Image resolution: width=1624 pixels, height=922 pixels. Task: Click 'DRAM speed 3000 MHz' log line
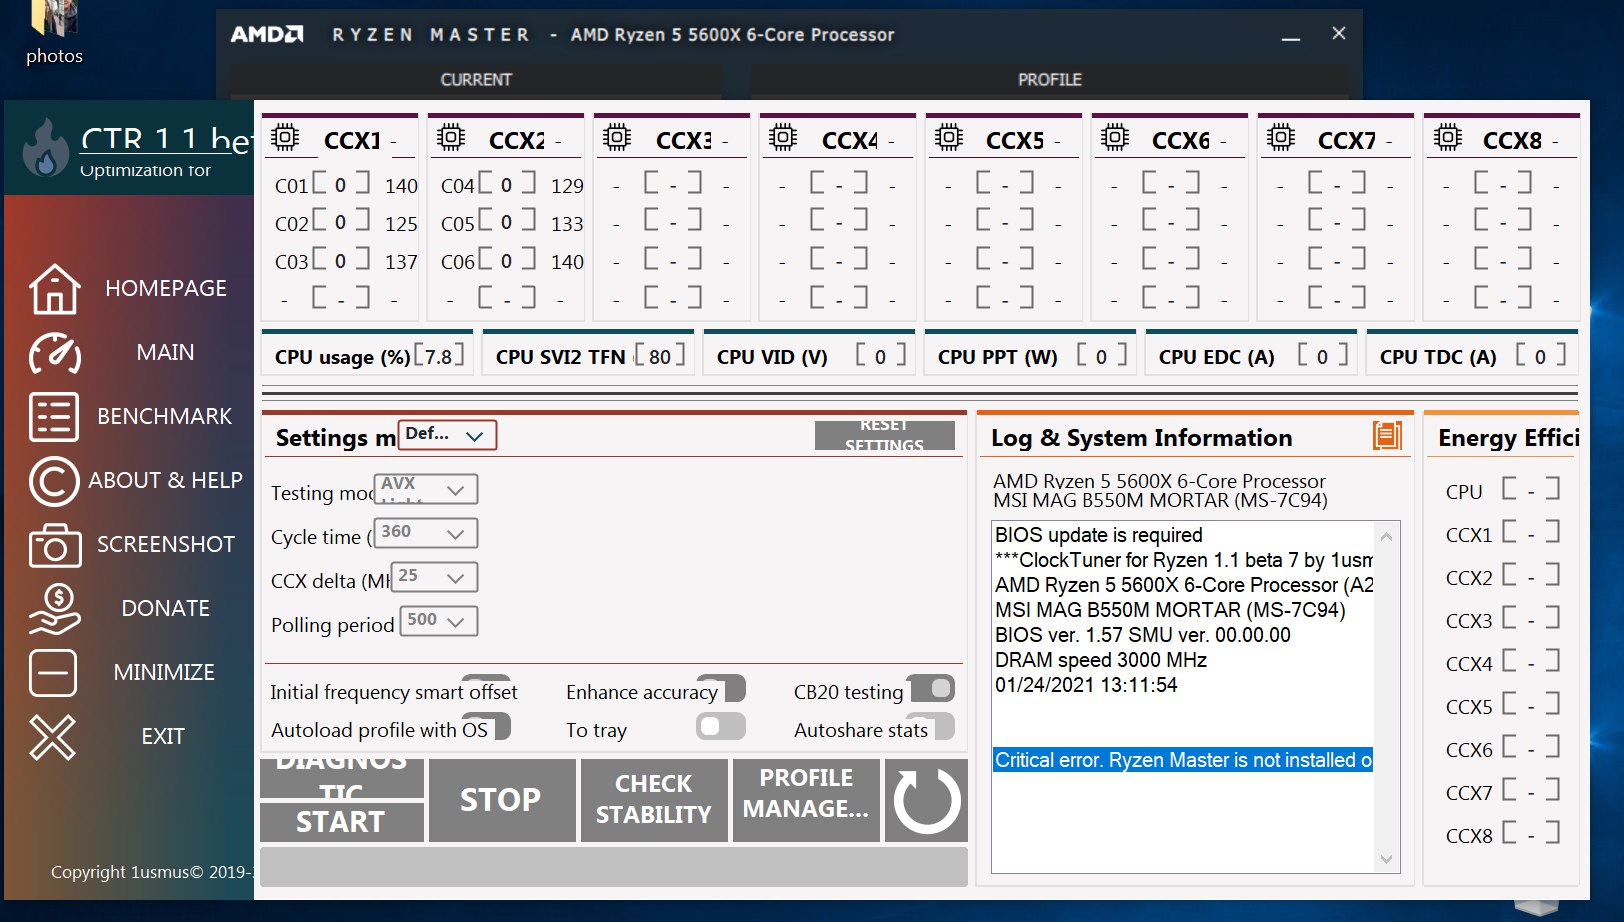click(1101, 660)
